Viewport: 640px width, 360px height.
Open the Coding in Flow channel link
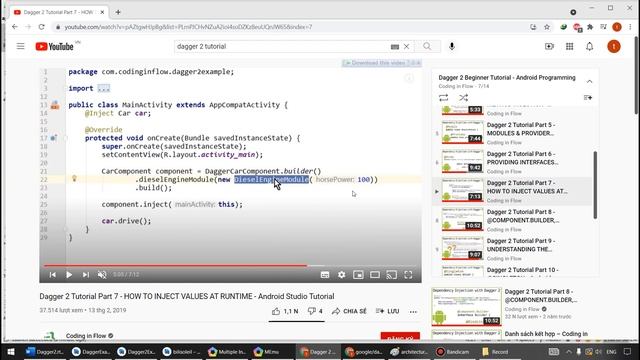coord(86,336)
